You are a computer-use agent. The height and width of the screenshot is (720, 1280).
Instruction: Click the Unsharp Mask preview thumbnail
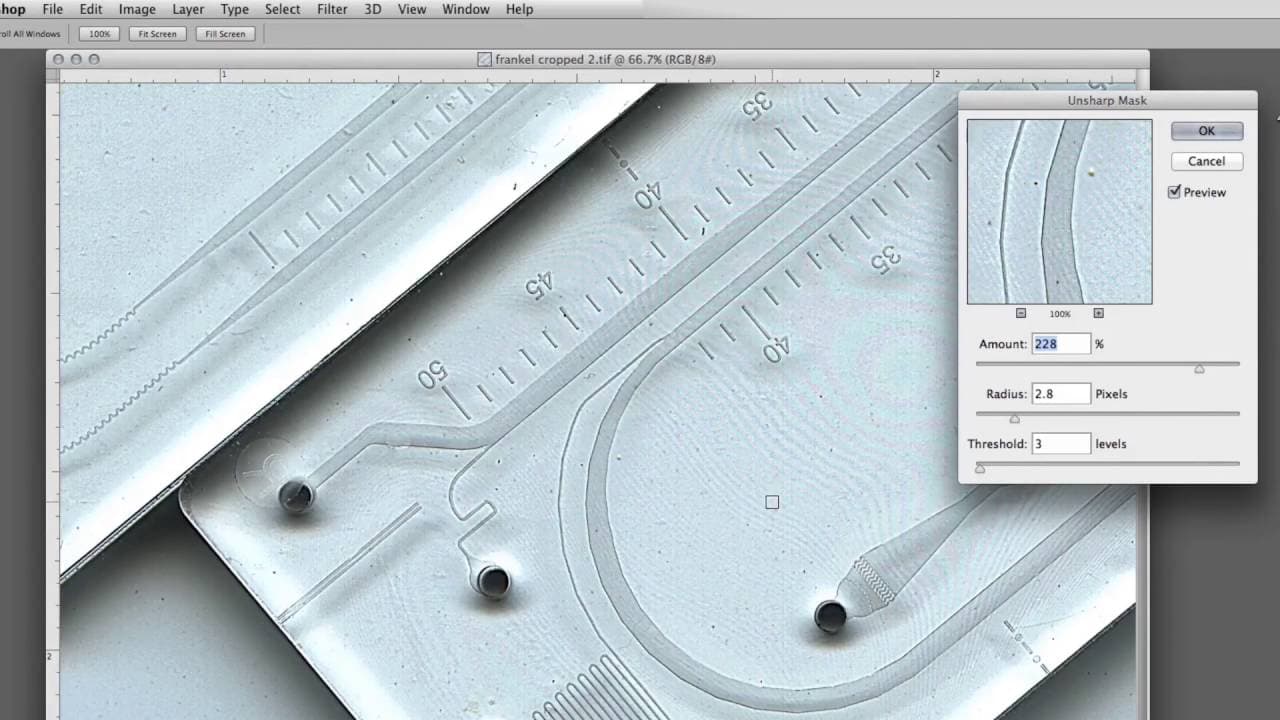(1059, 212)
